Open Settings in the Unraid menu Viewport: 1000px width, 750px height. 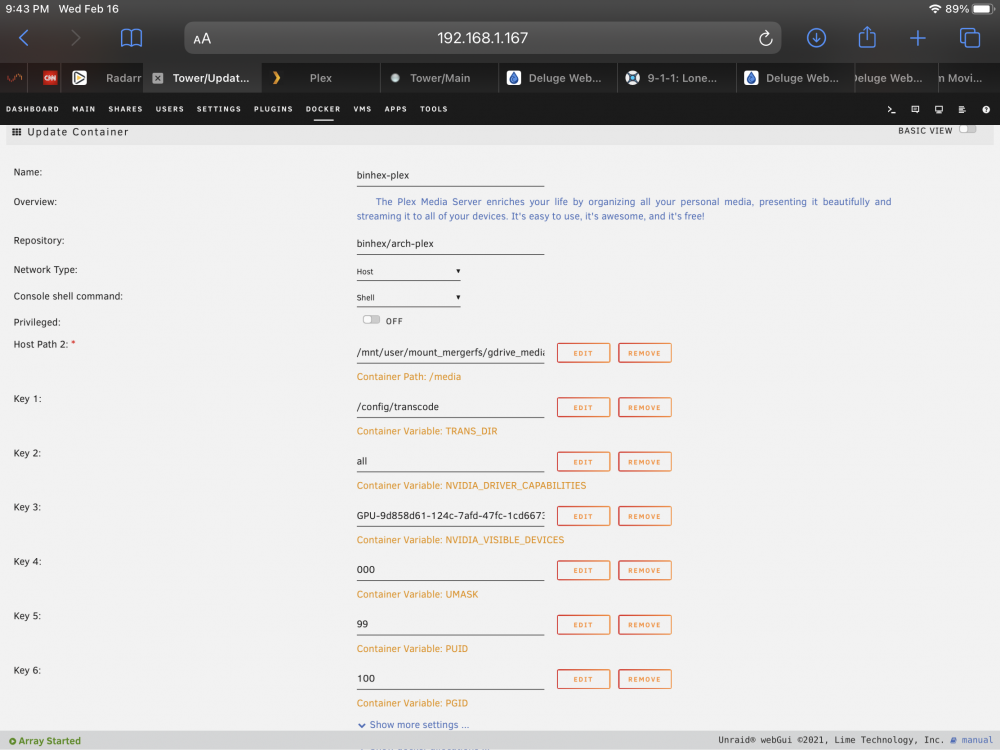tap(219, 109)
